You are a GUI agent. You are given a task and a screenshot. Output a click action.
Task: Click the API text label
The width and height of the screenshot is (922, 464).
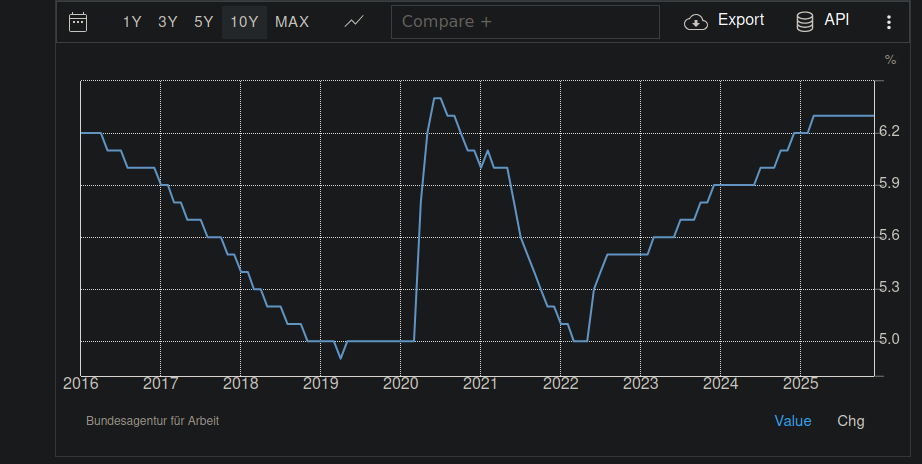[x=837, y=20]
